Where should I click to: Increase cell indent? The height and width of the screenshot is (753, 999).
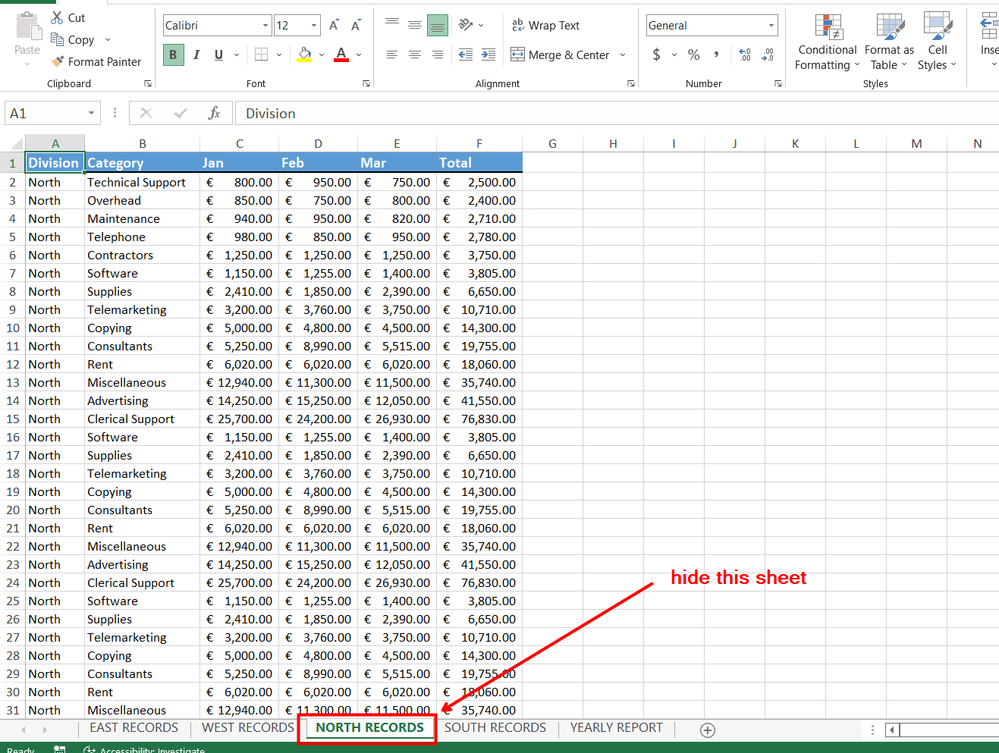pyautogui.click(x=488, y=55)
